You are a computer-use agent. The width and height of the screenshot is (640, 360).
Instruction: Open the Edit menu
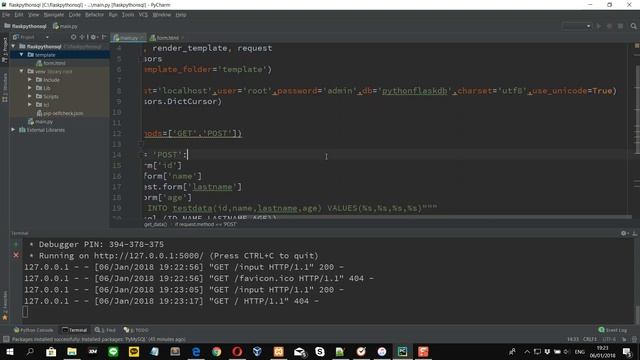coord(19,15)
